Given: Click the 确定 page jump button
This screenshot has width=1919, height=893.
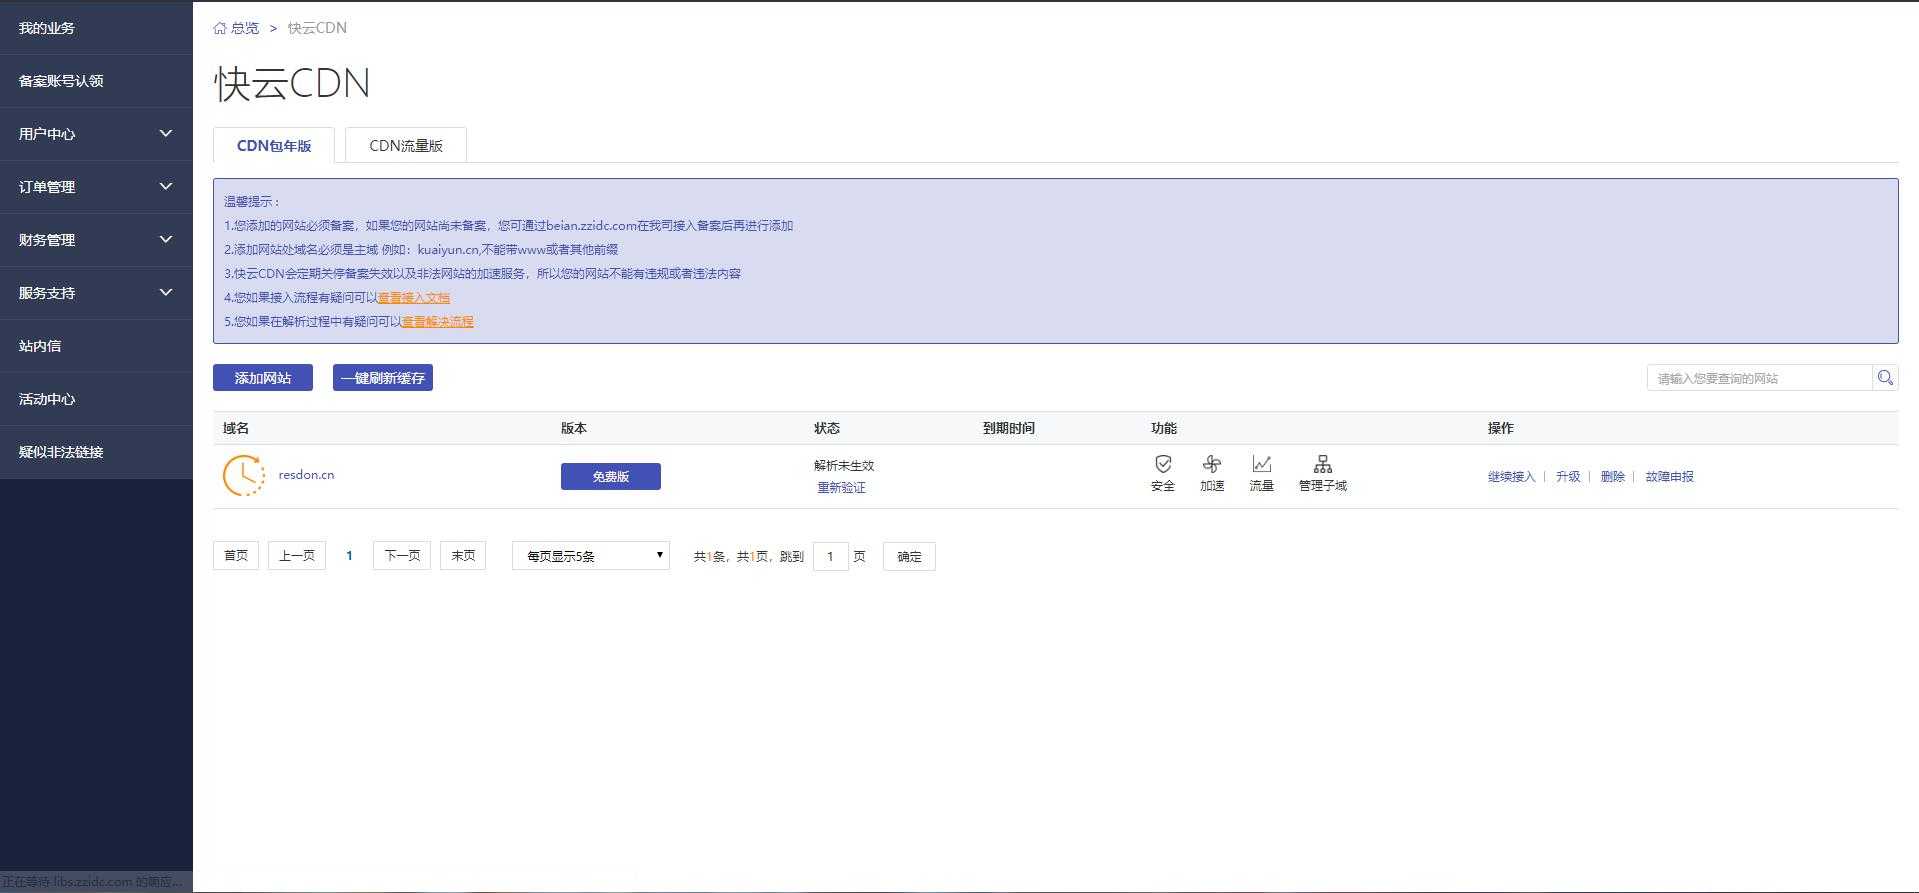Looking at the screenshot, I should (x=909, y=557).
